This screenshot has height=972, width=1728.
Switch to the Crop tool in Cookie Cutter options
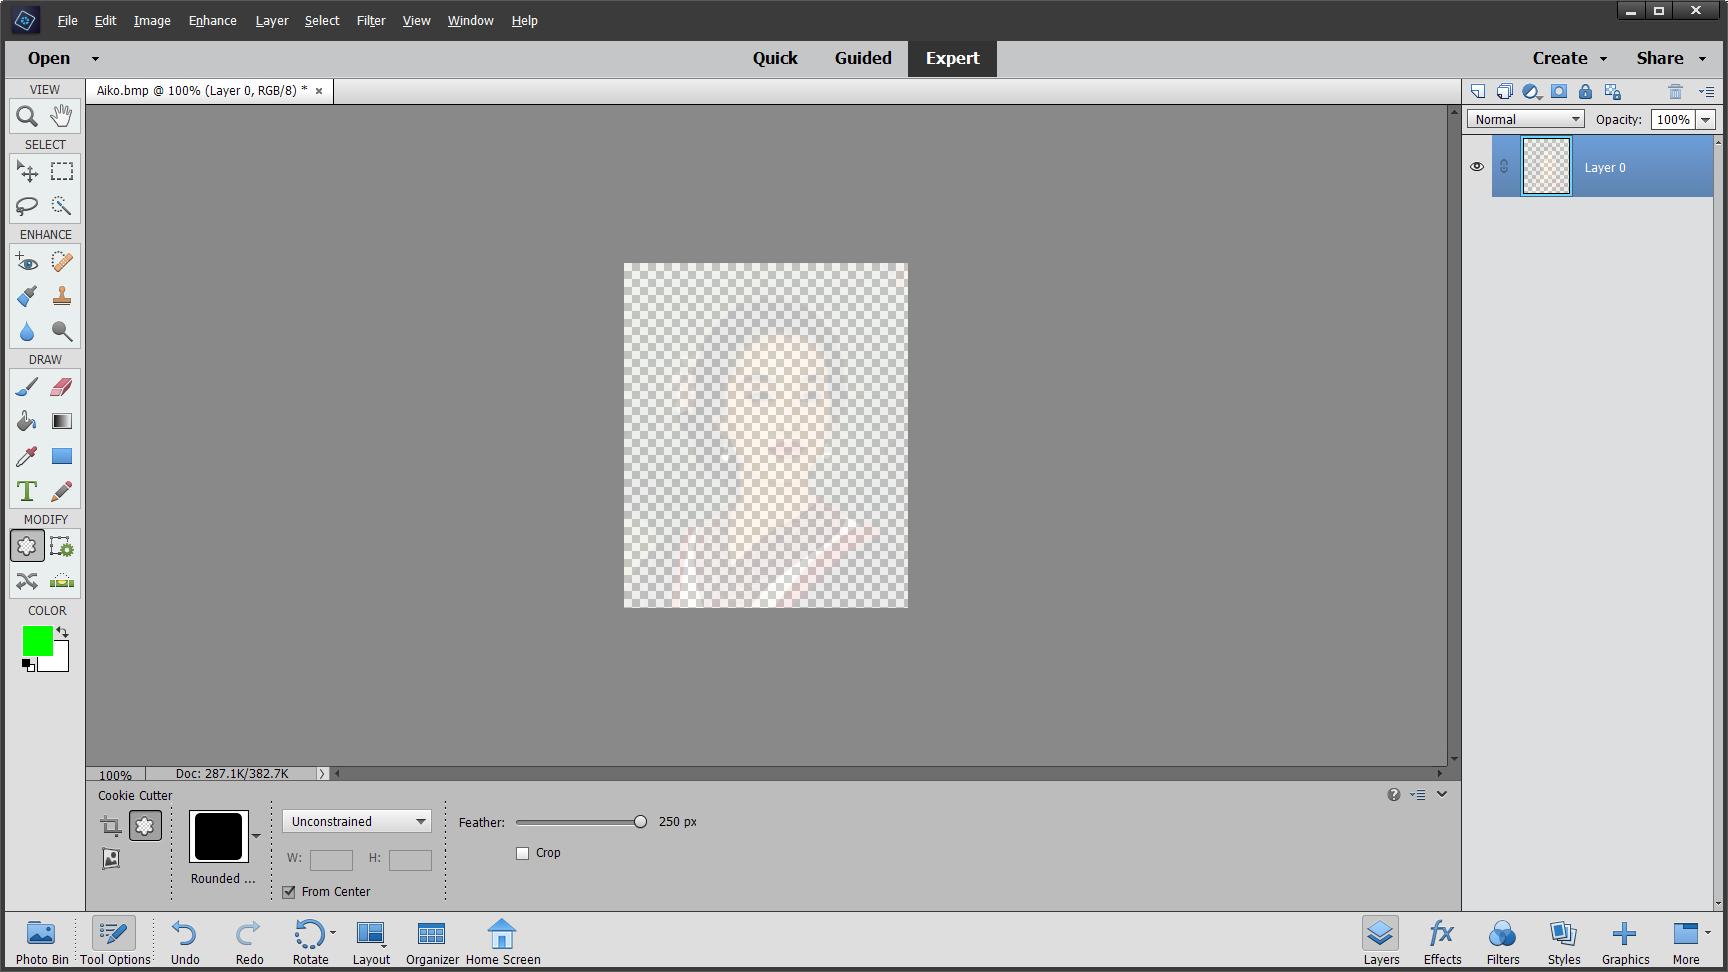[x=110, y=826]
